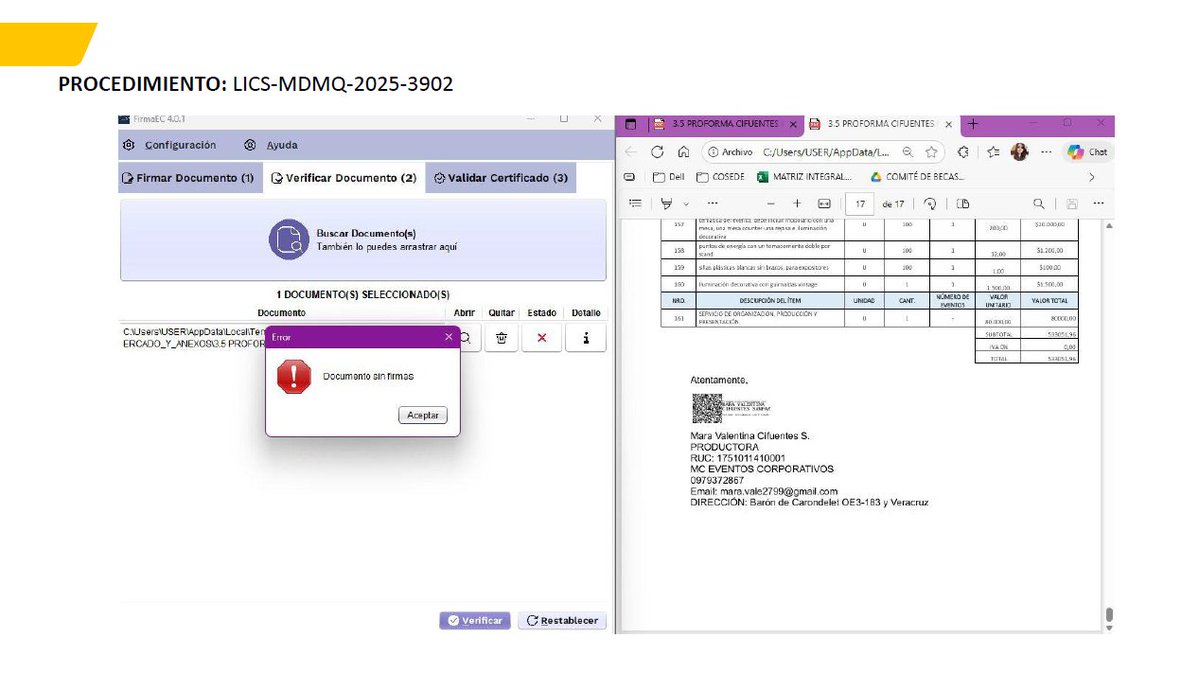Image resolution: width=1199 pixels, height=673 pixels.
Task: Click the browser back arrow
Action: coord(631,152)
